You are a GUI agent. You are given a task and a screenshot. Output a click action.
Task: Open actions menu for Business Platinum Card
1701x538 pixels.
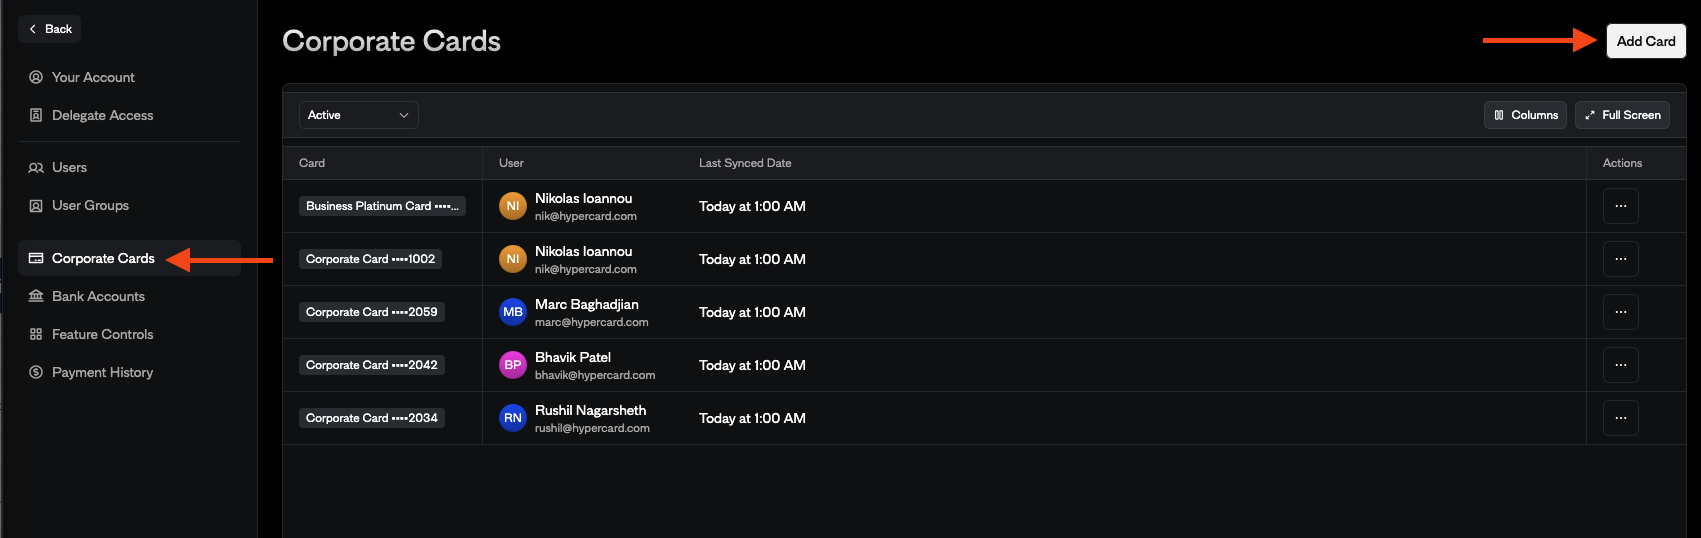click(1620, 206)
